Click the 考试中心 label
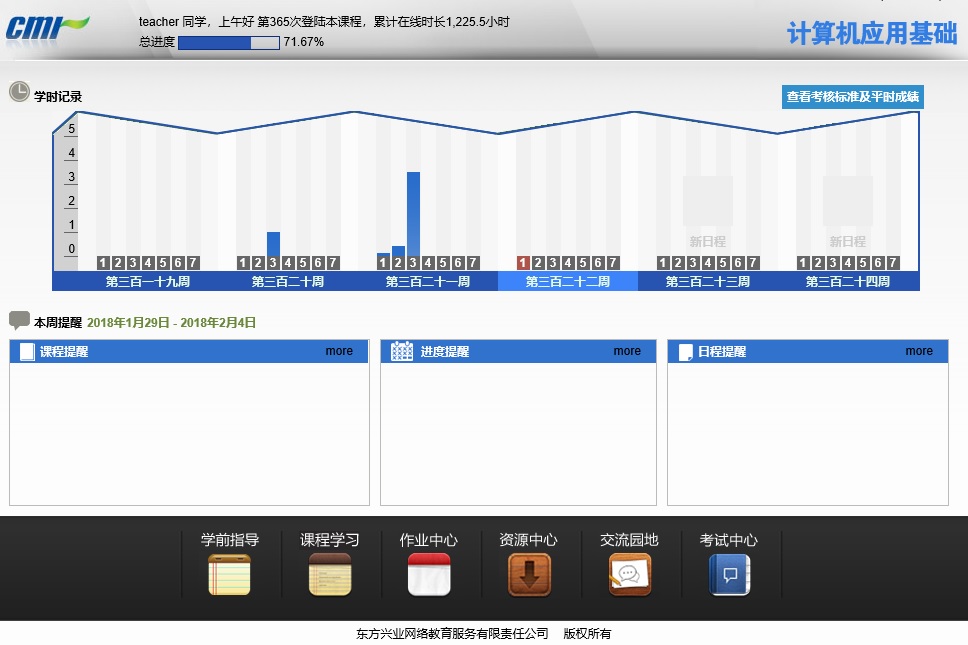 (x=728, y=540)
